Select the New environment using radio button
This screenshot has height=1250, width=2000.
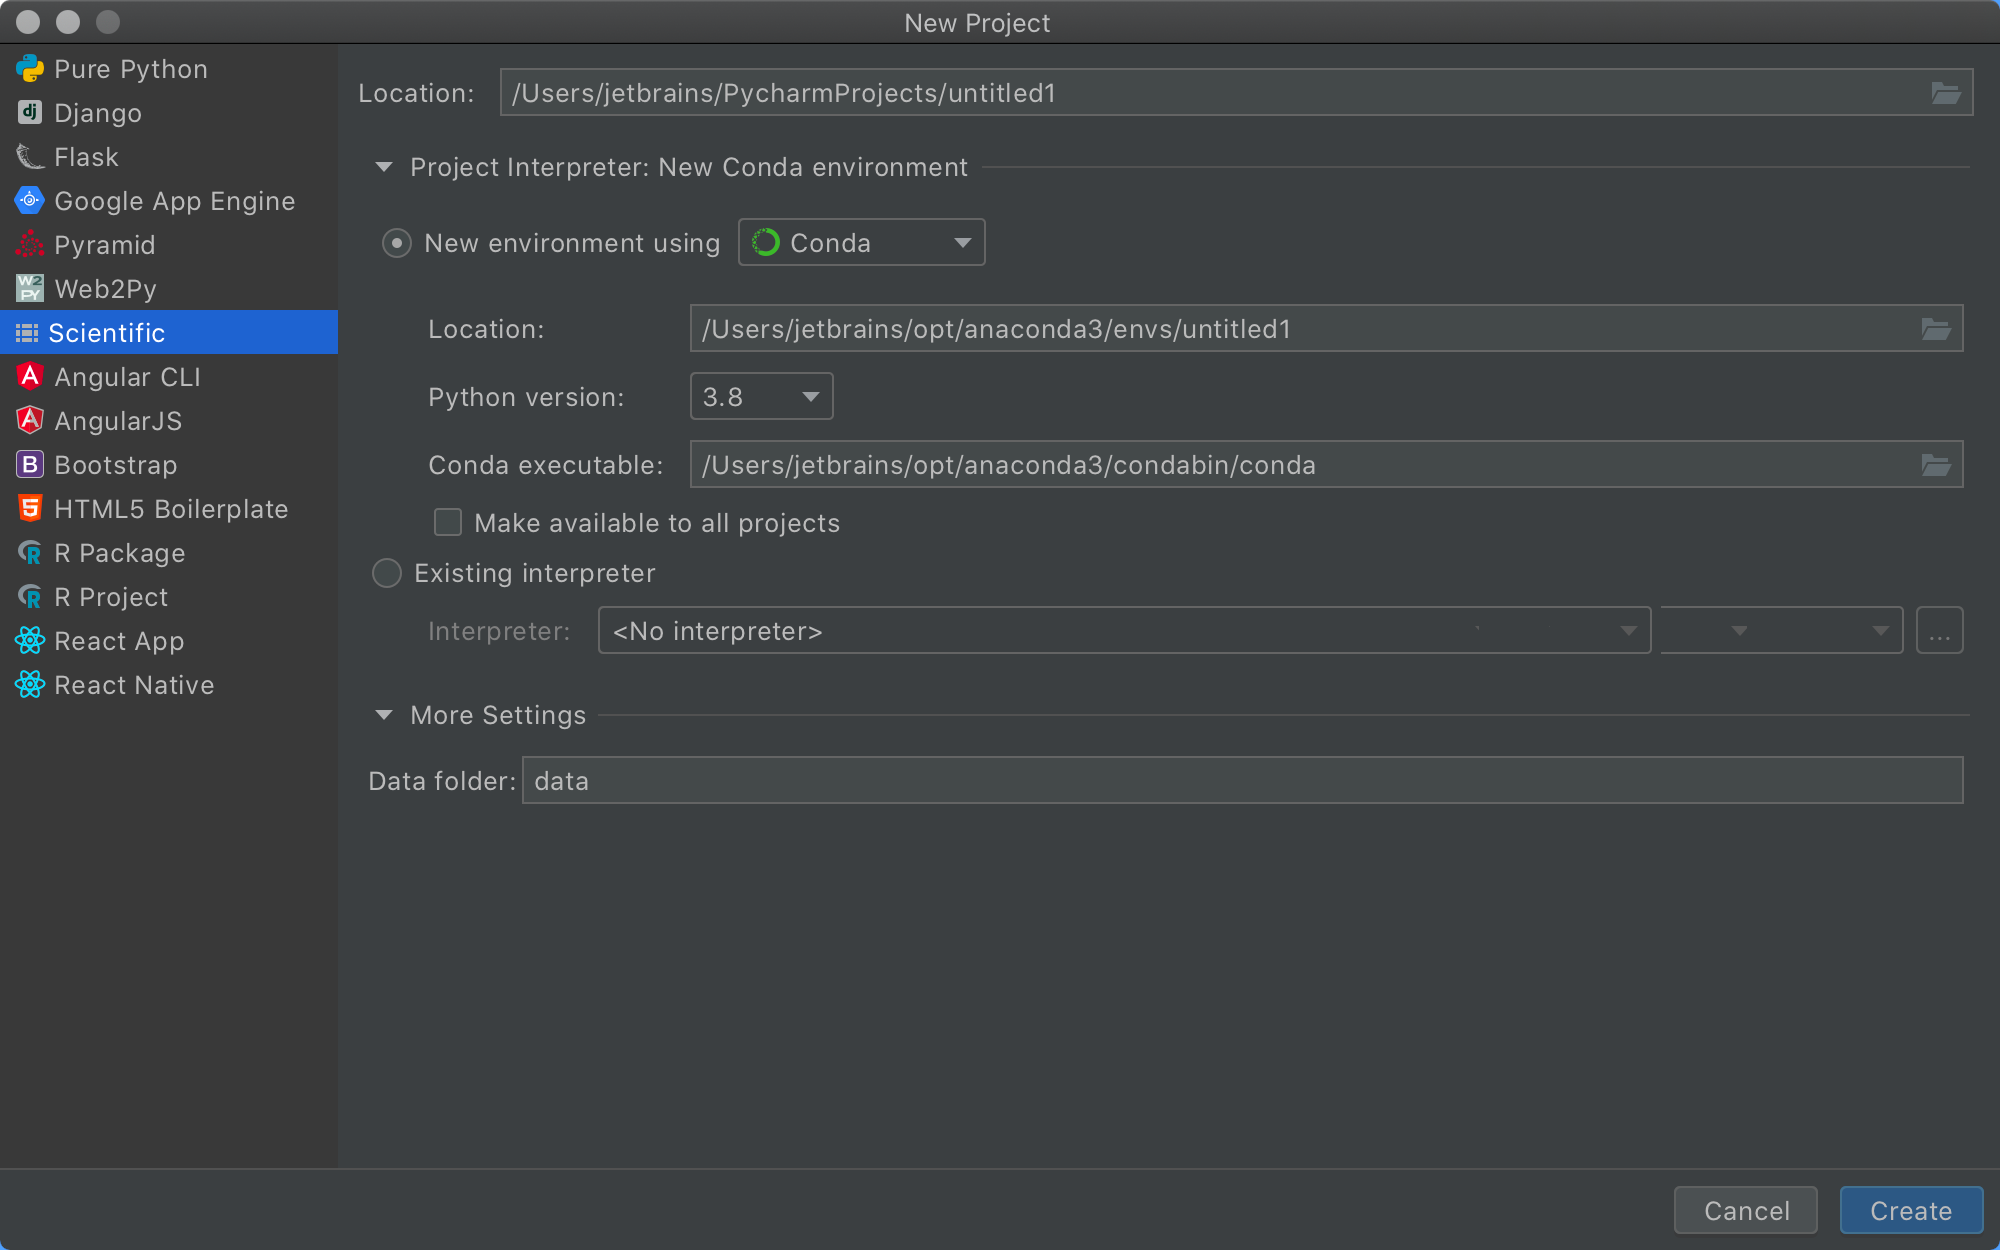click(397, 243)
